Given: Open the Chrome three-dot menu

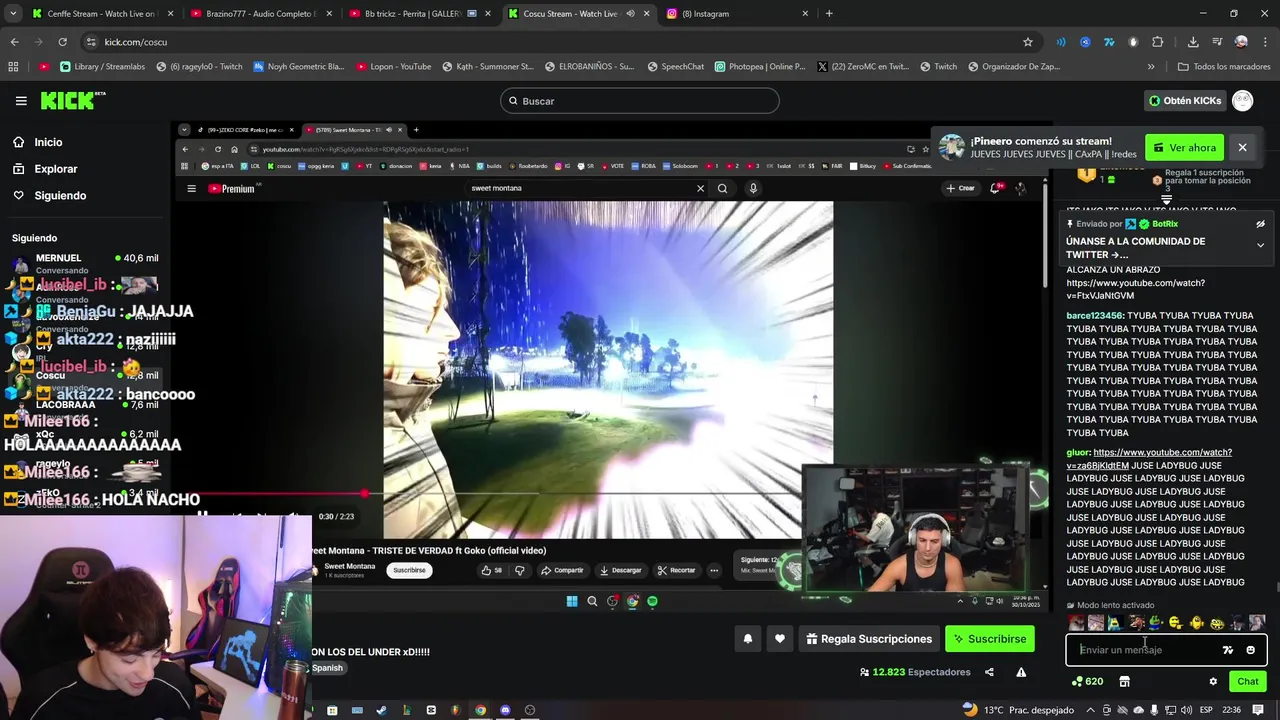Looking at the screenshot, I should (1264, 42).
